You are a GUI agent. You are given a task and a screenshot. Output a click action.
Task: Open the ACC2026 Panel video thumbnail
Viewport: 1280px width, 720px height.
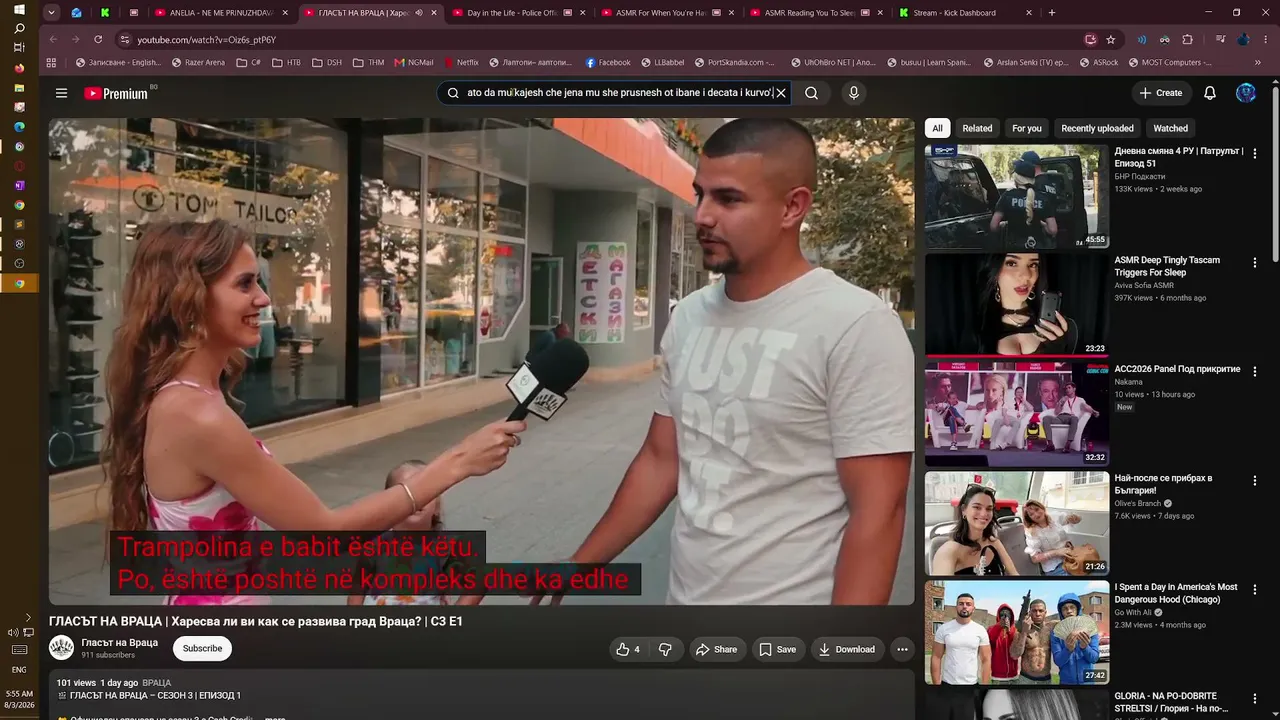[1016, 414]
